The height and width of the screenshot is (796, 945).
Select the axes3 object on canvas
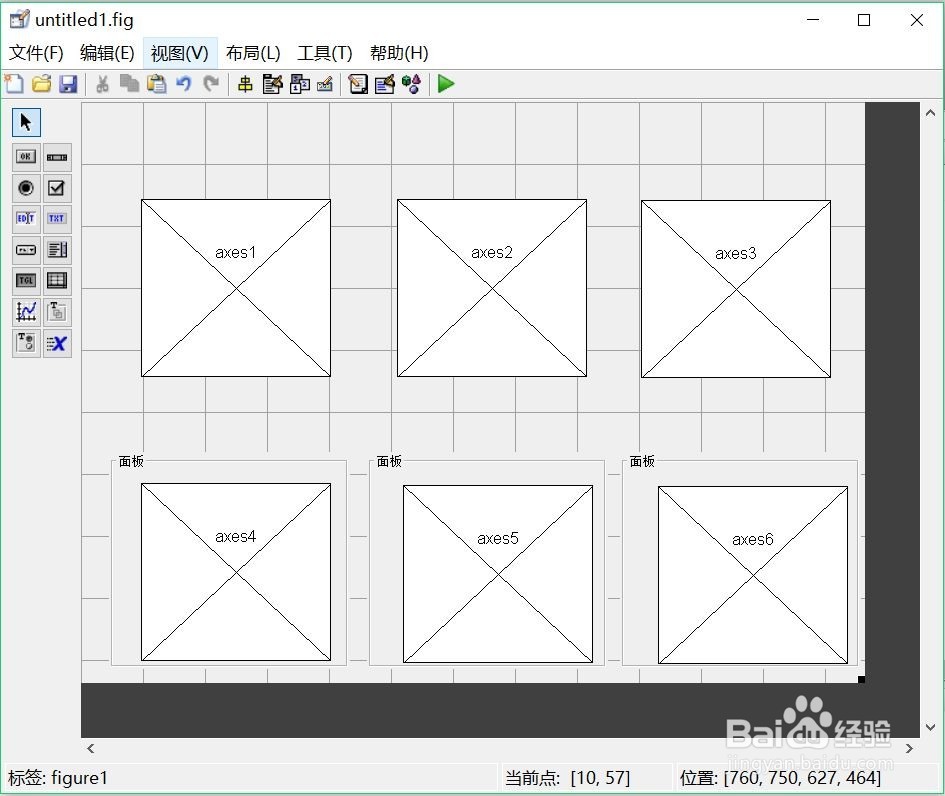point(736,289)
